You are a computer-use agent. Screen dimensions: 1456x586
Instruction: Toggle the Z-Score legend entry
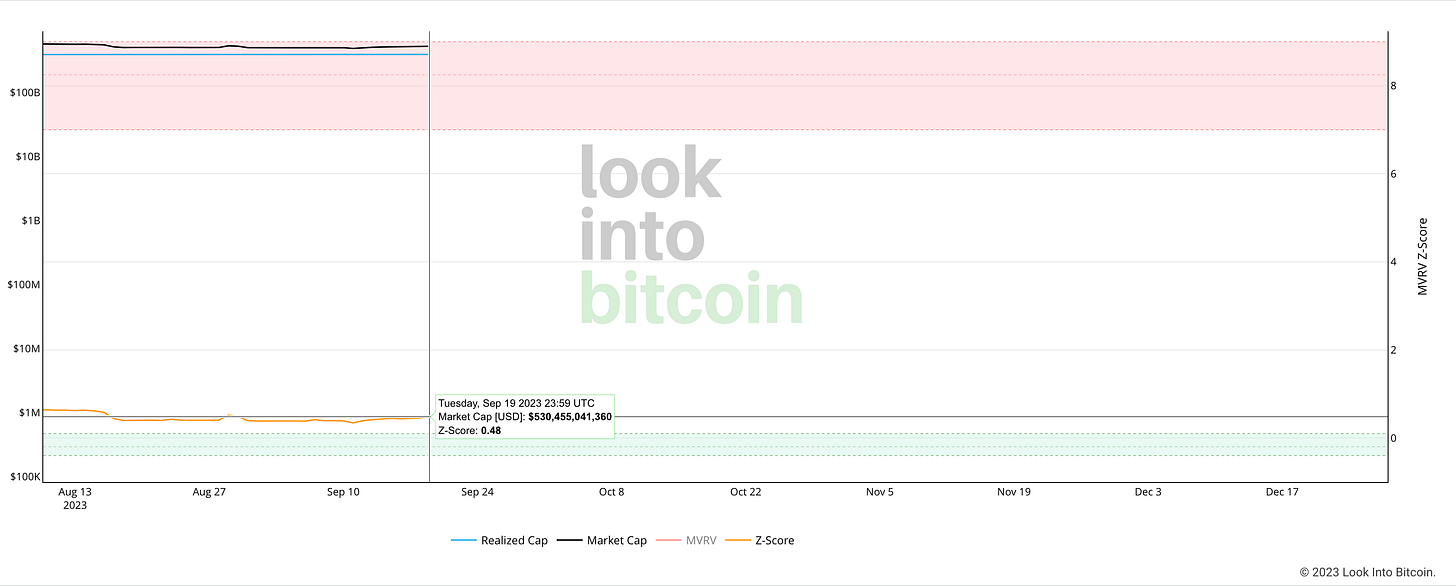tap(758, 540)
